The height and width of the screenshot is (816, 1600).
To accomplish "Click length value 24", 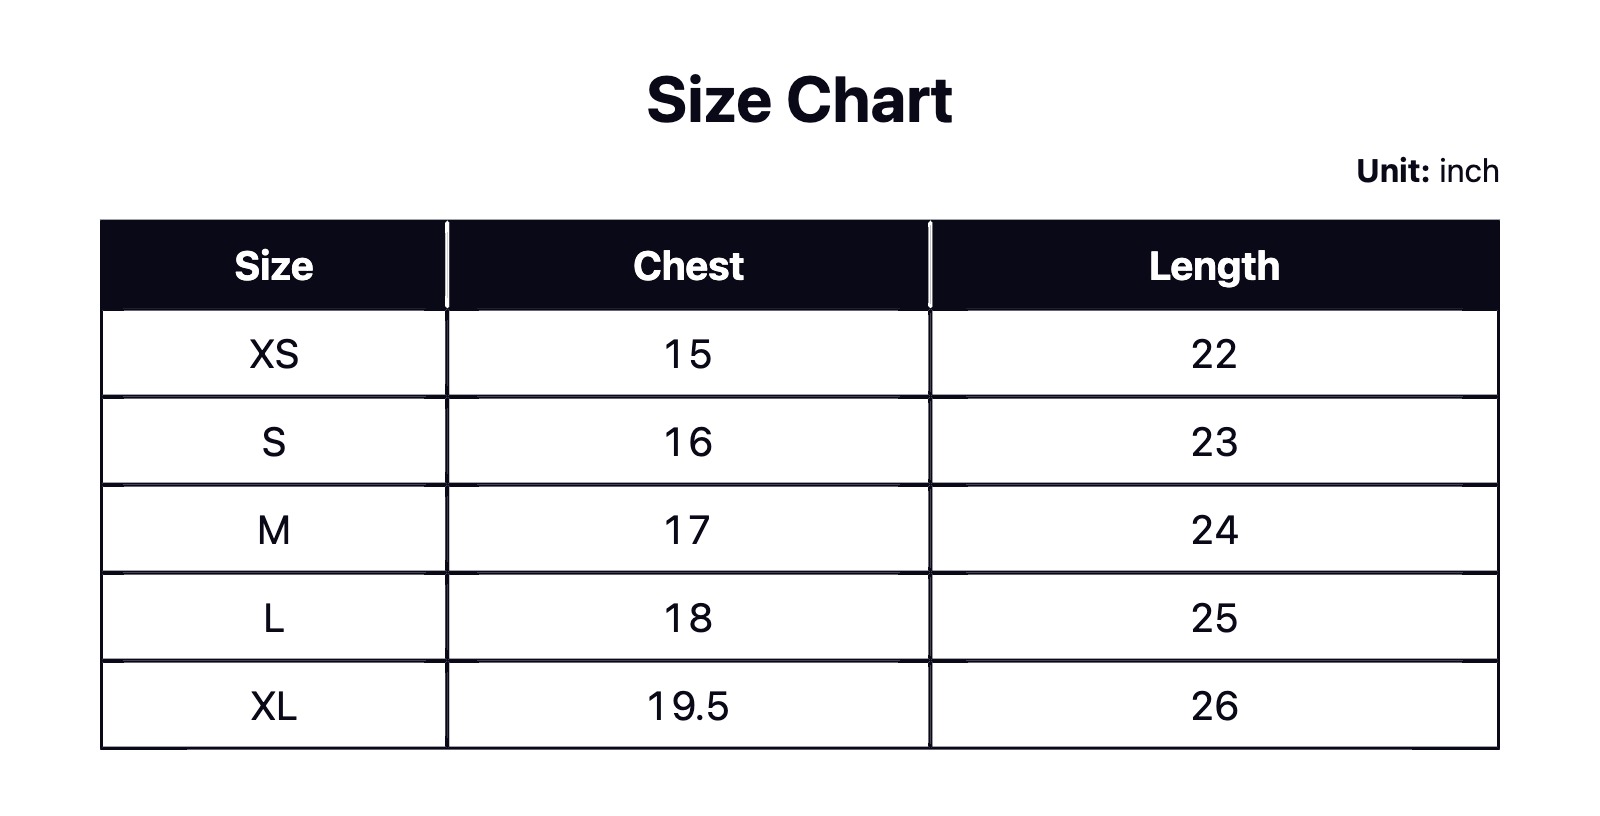I will tap(1214, 530).
